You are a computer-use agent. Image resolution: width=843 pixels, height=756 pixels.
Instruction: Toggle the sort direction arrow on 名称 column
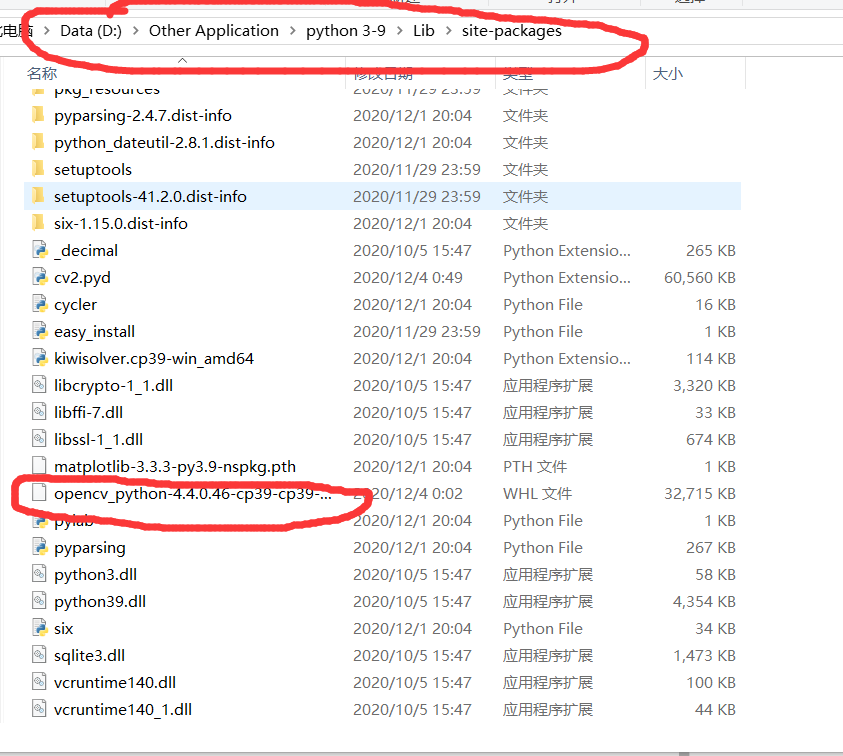[184, 62]
